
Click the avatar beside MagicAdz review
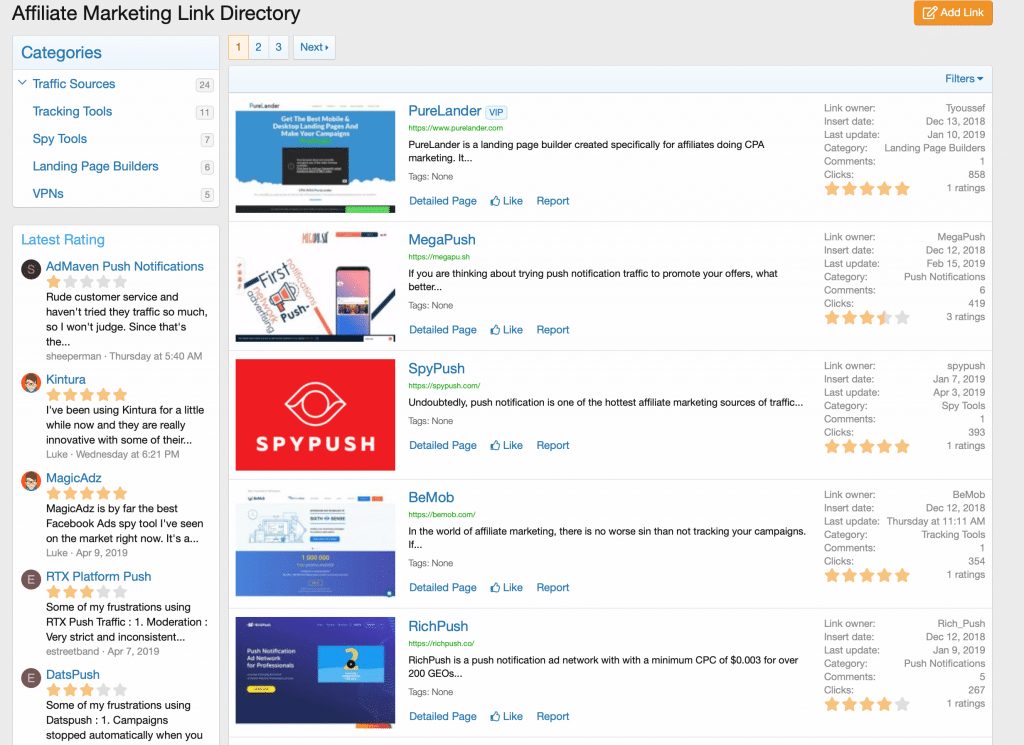(31, 481)
